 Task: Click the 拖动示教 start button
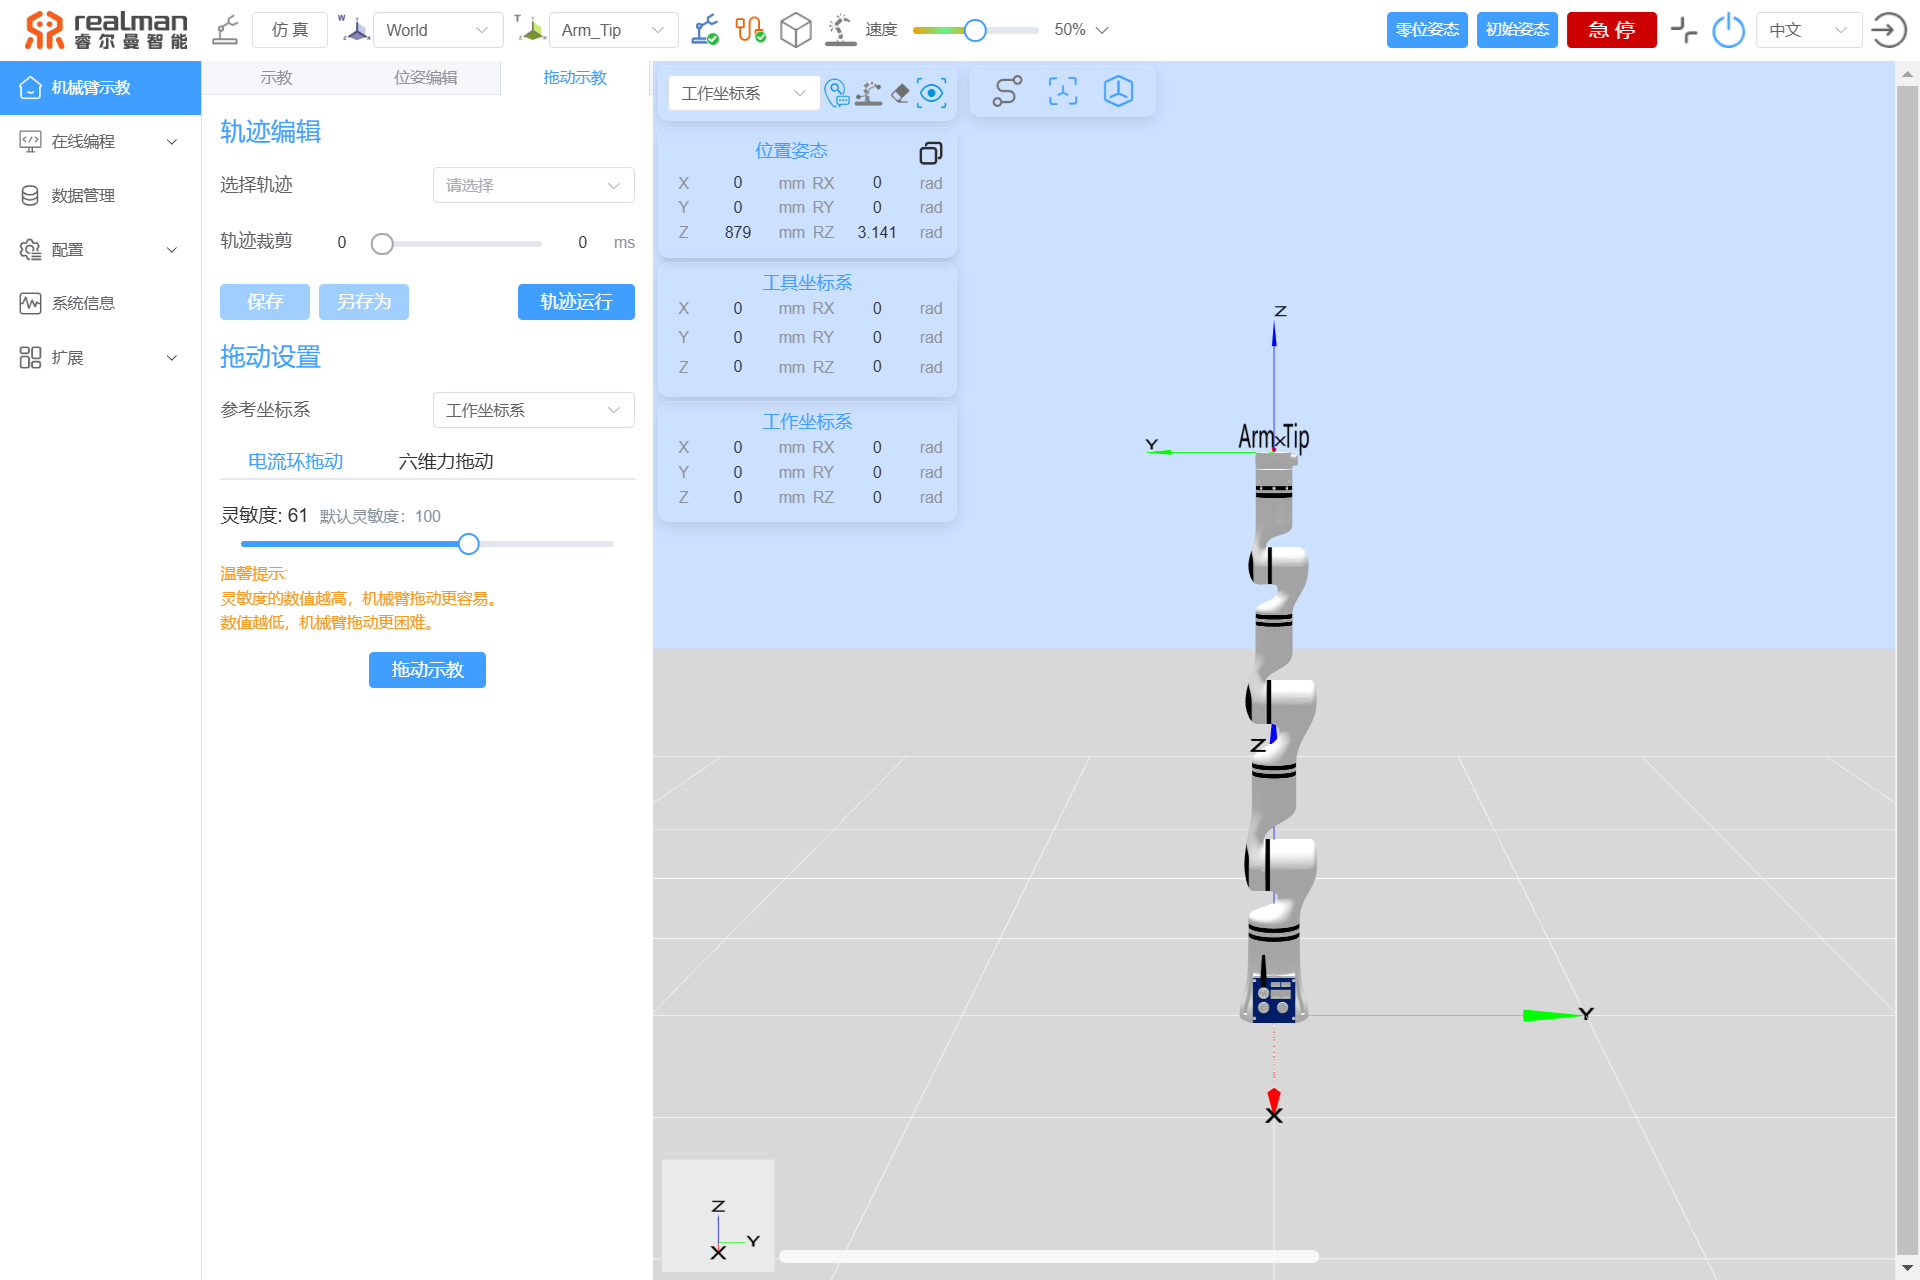(427, 670)
